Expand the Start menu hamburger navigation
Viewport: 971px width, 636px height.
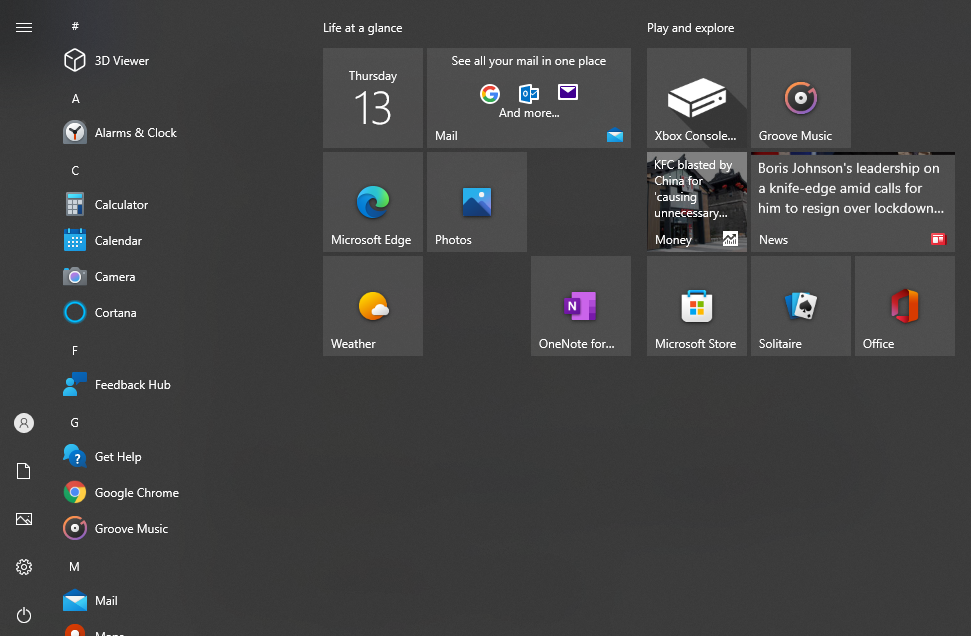pyautogui.click(x=24, y=27)
